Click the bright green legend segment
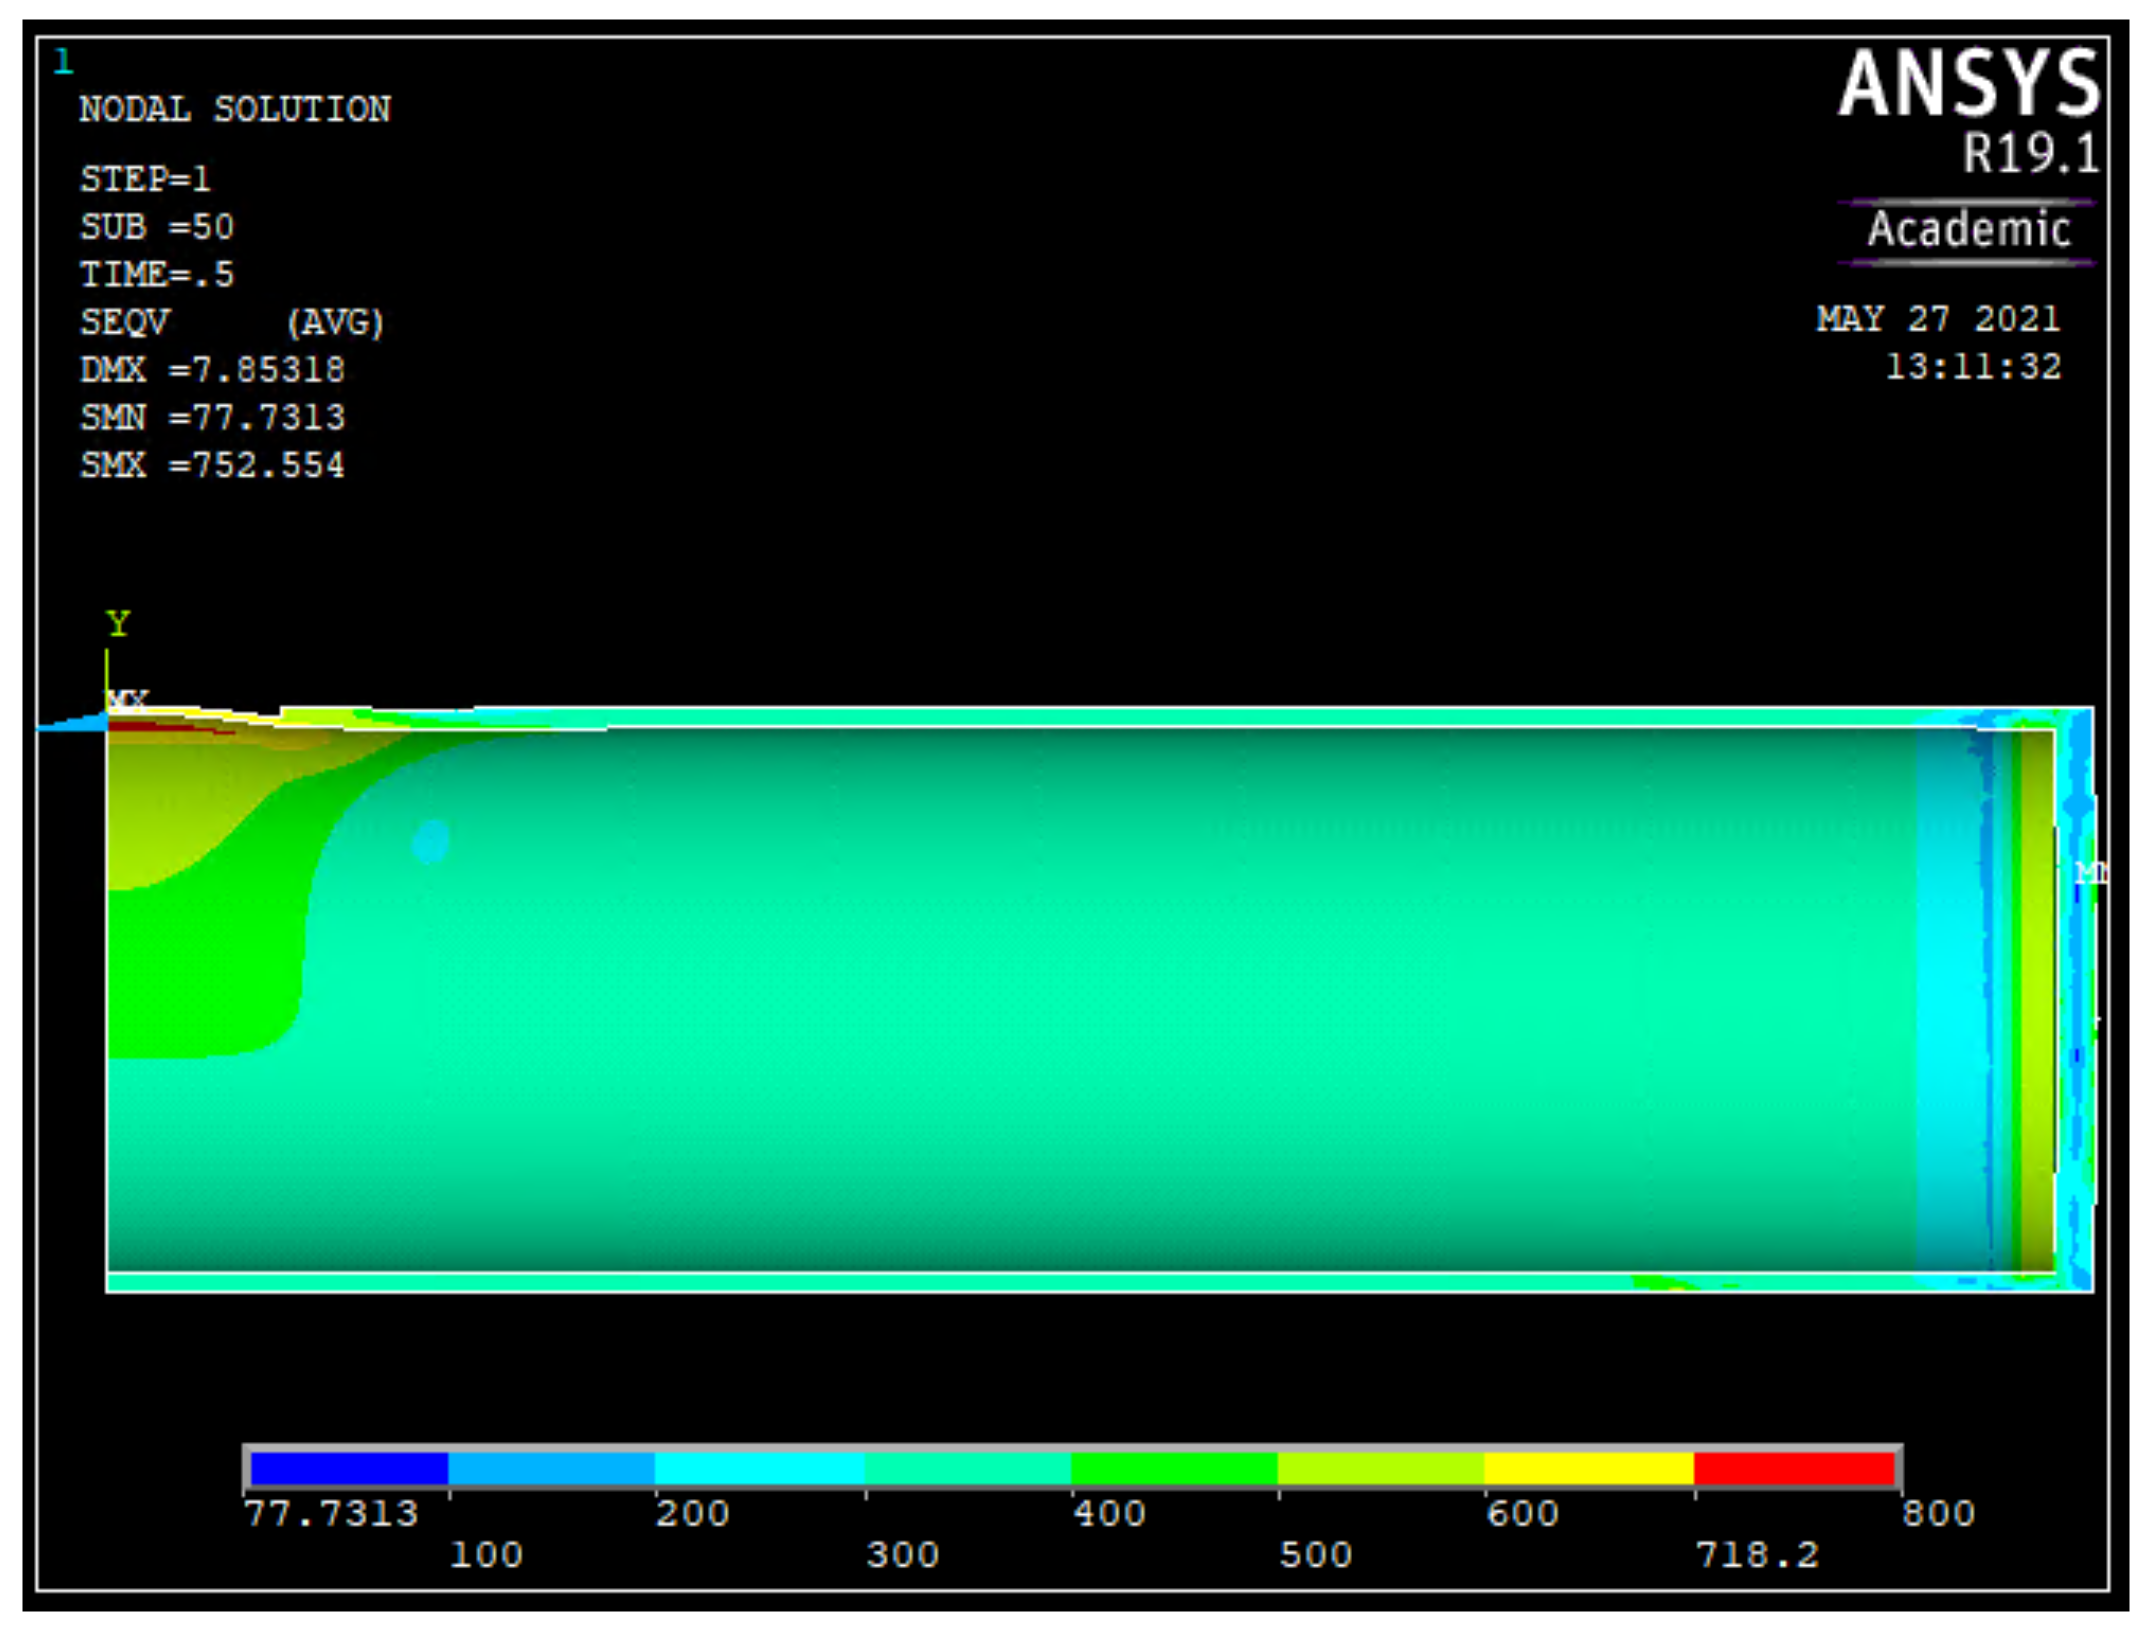Viewport: 2152px width, 1636px height. coord(1174,1469)
